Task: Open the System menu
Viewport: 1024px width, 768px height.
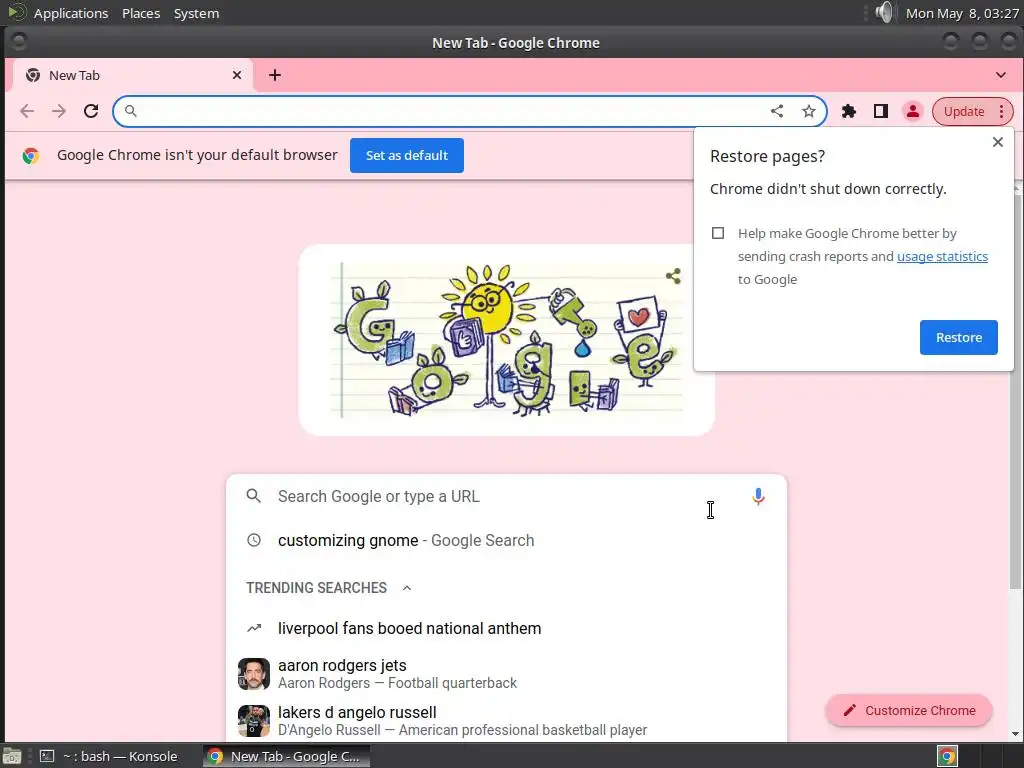Action: pos(196,13)
